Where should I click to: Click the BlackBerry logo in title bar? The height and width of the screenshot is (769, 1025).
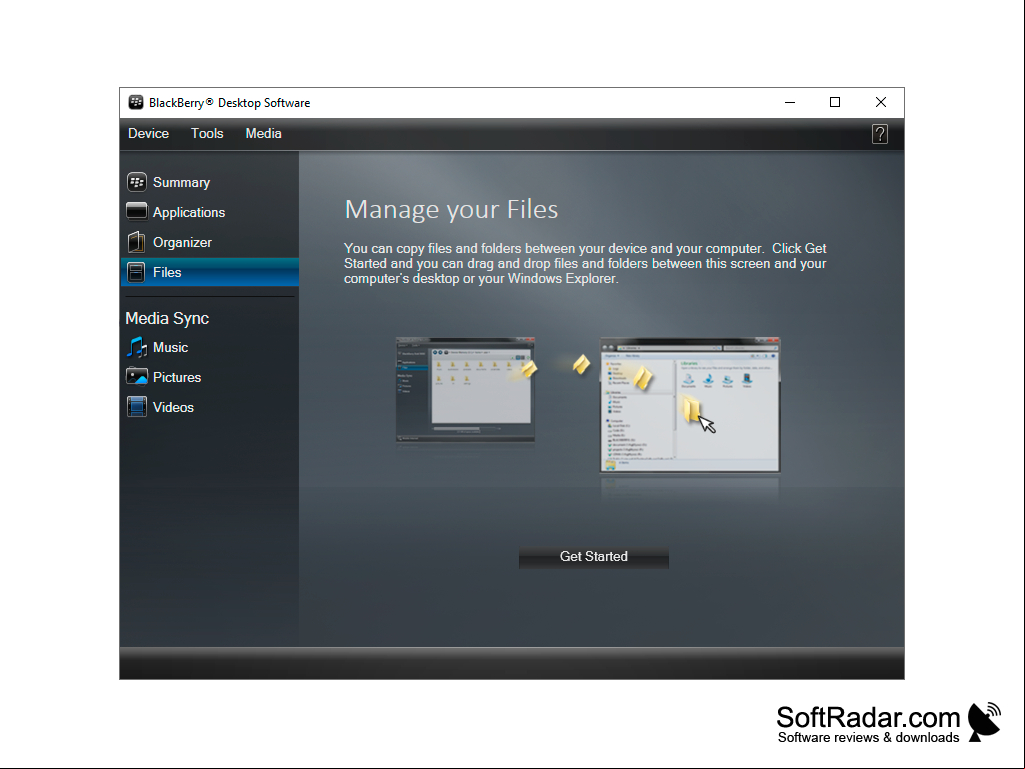136,103
